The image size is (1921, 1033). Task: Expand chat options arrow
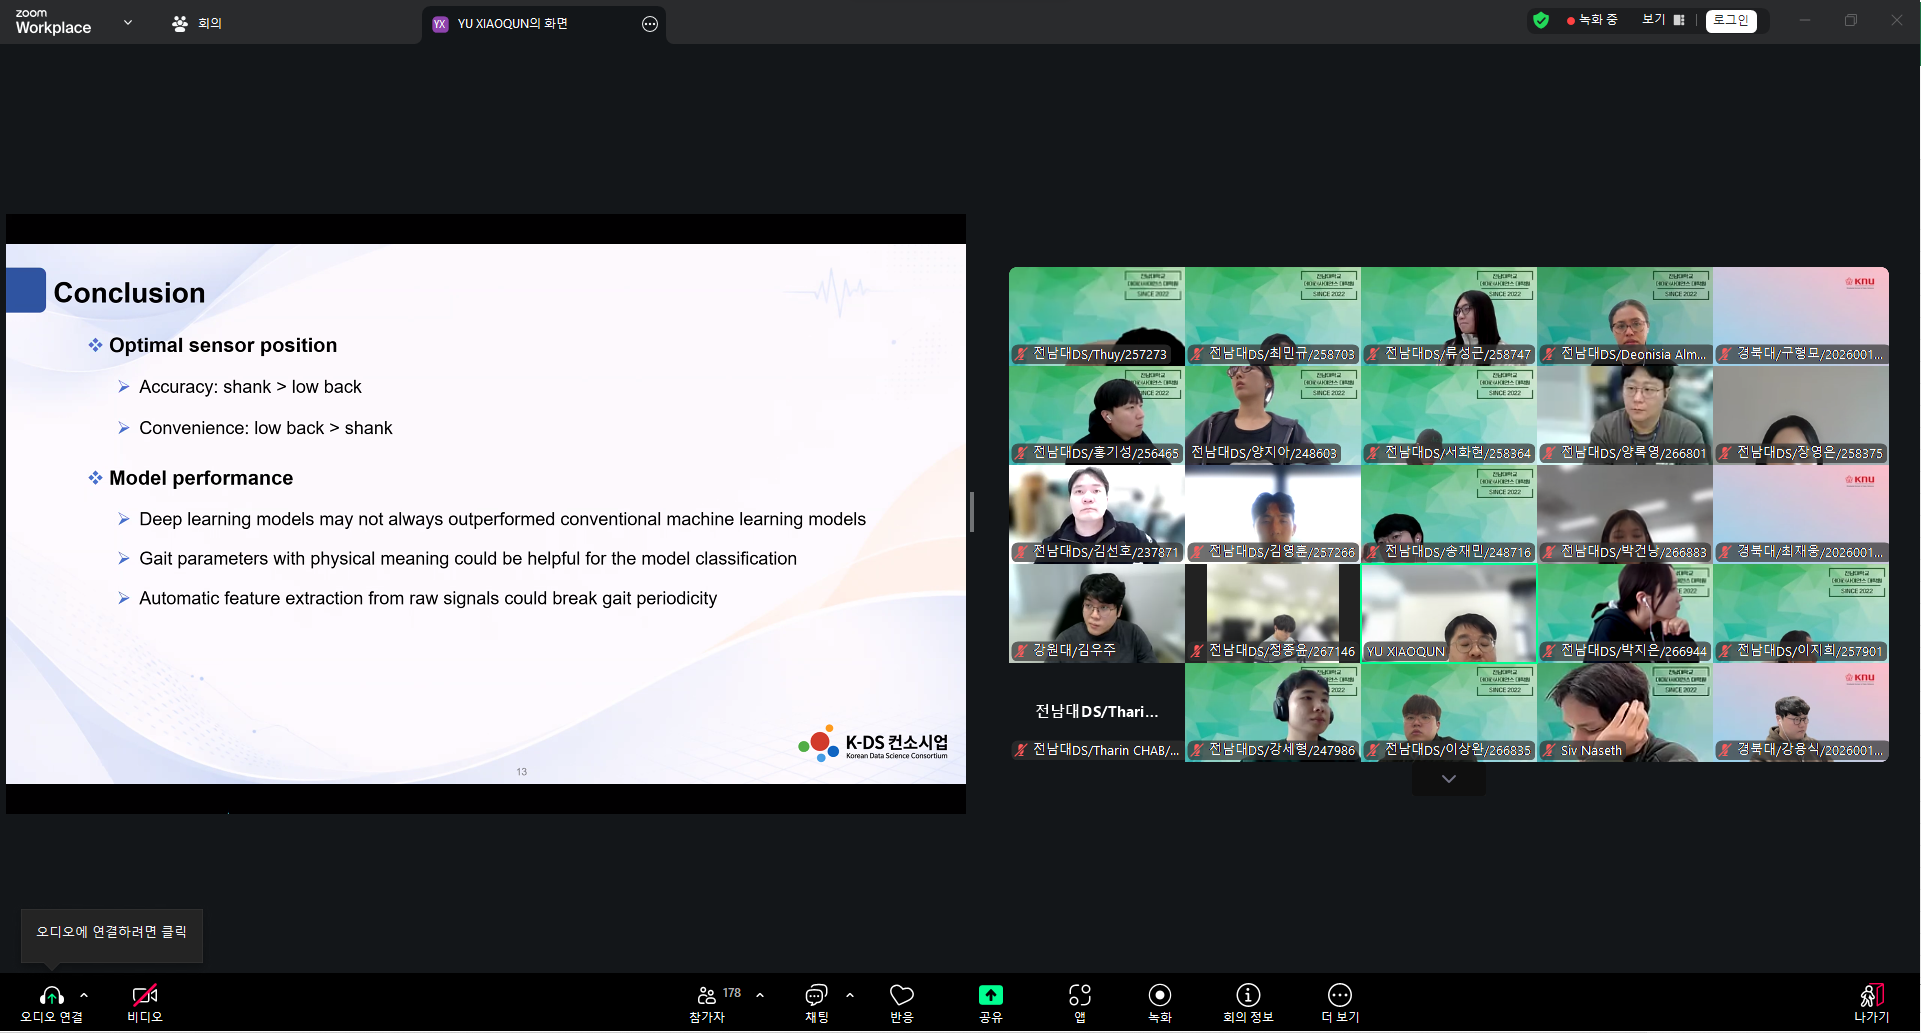click(x=850, y=995)
